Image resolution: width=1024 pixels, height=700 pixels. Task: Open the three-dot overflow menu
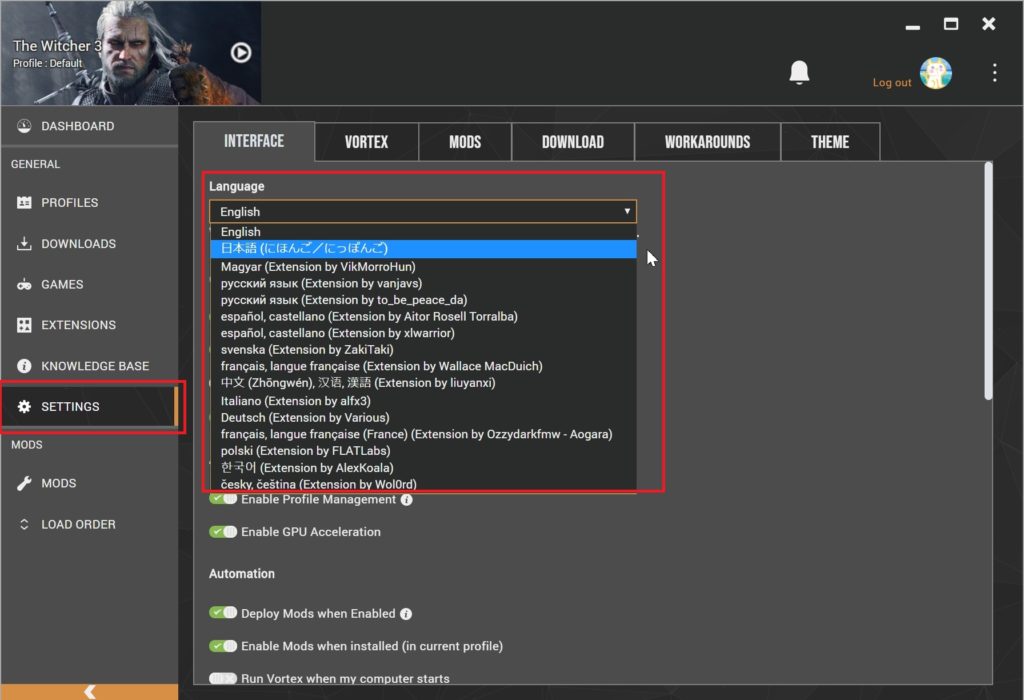click(x=994, y=73)
